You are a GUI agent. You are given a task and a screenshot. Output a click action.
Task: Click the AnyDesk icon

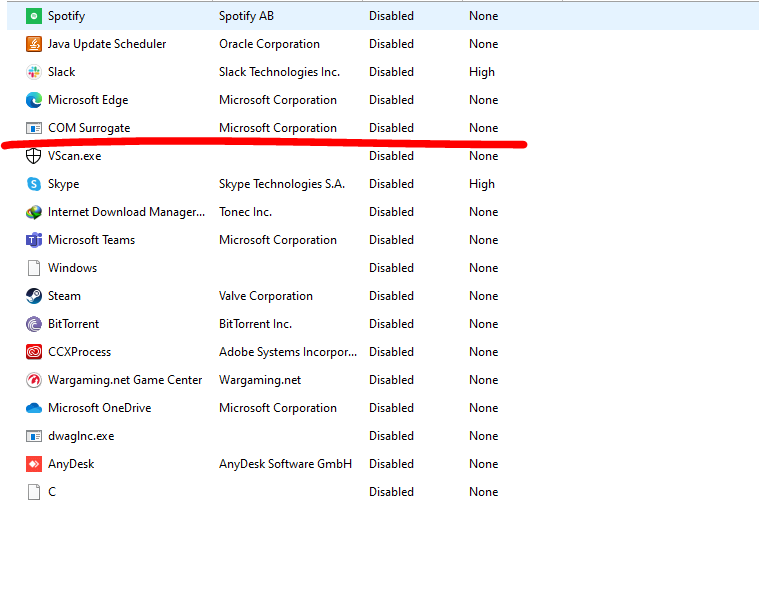point(33,464)
